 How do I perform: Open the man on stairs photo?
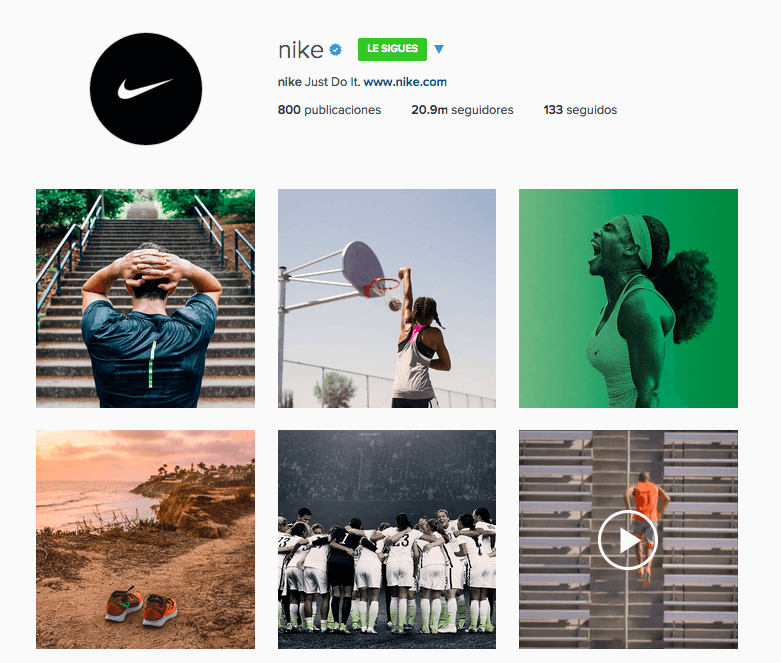point(145,298)
